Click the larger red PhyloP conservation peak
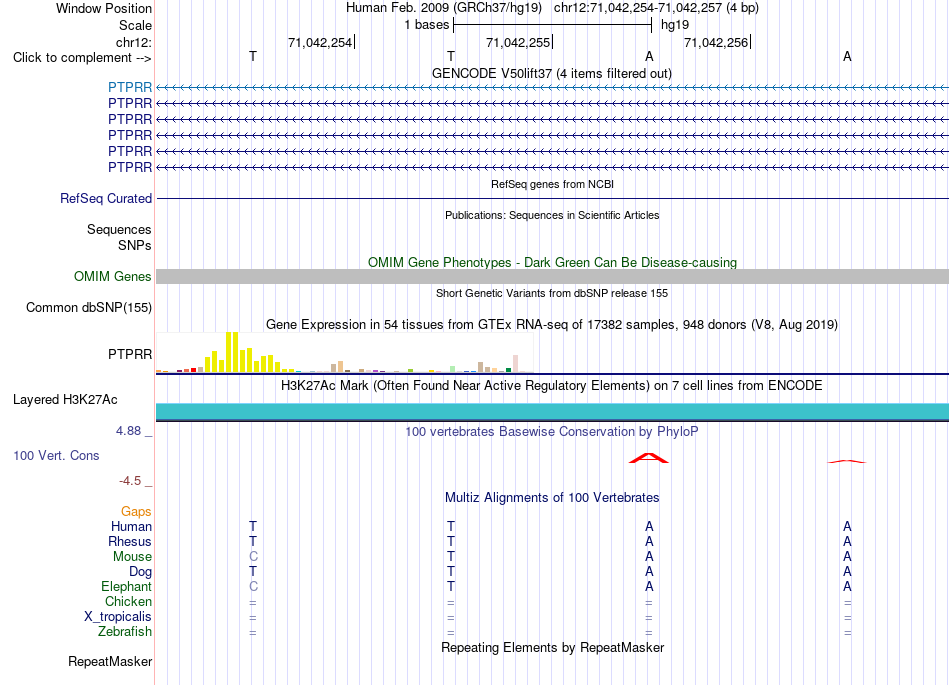The image size is (950, 685). click(x=649, y=458)
